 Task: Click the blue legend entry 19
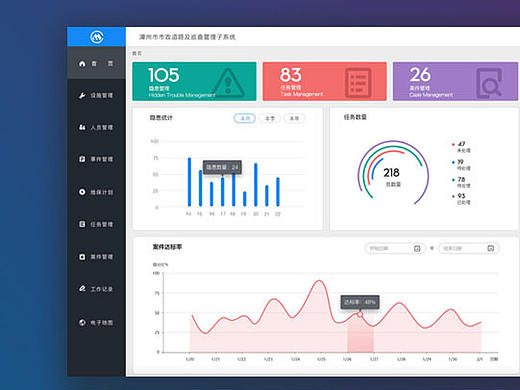click(461, 164)
